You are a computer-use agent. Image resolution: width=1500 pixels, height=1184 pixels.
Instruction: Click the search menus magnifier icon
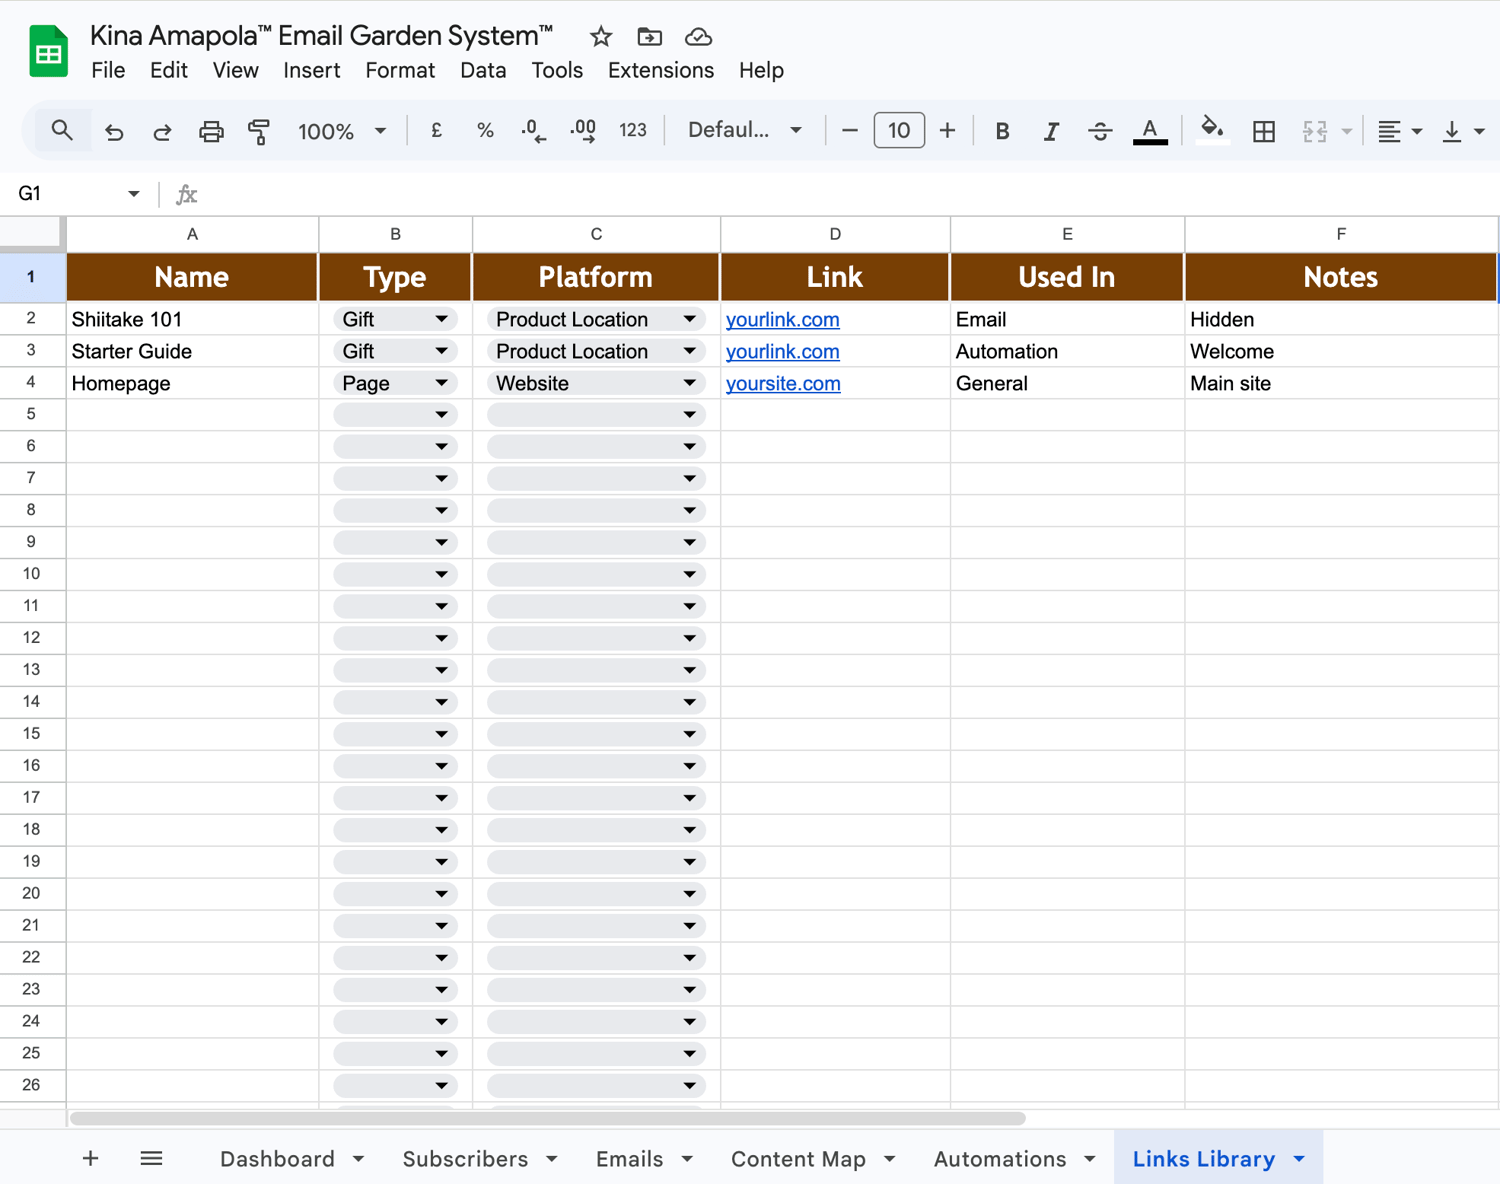[x=62, y=131]
